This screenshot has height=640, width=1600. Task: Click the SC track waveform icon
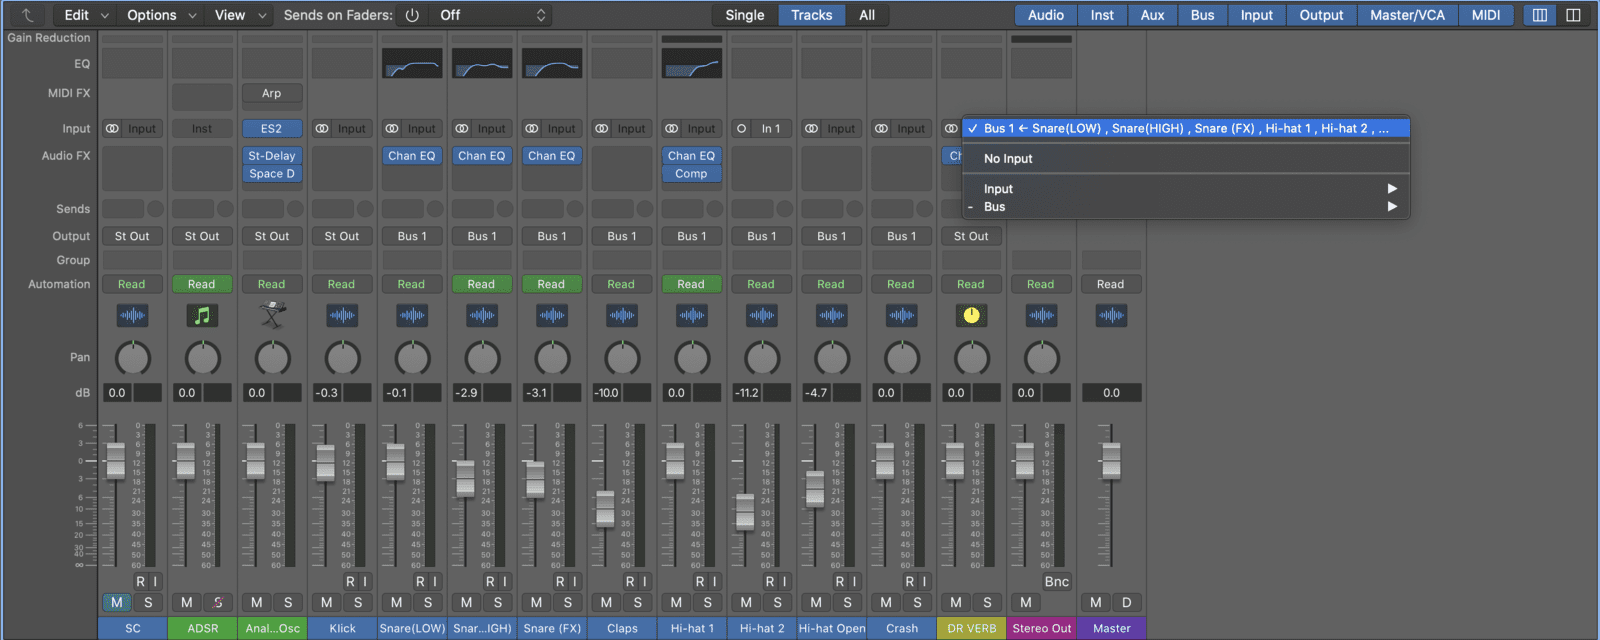click(132, 316)
